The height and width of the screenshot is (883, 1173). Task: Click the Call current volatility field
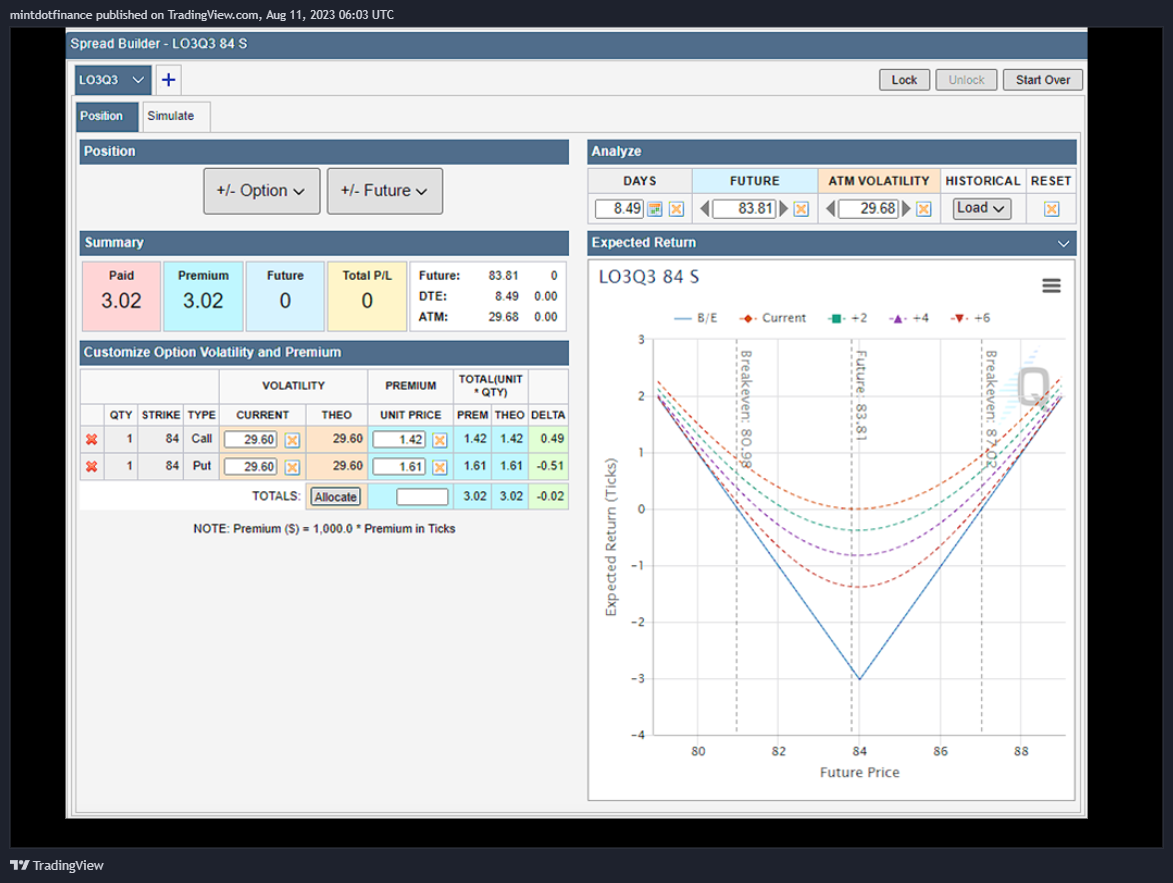tap(251, 439)
